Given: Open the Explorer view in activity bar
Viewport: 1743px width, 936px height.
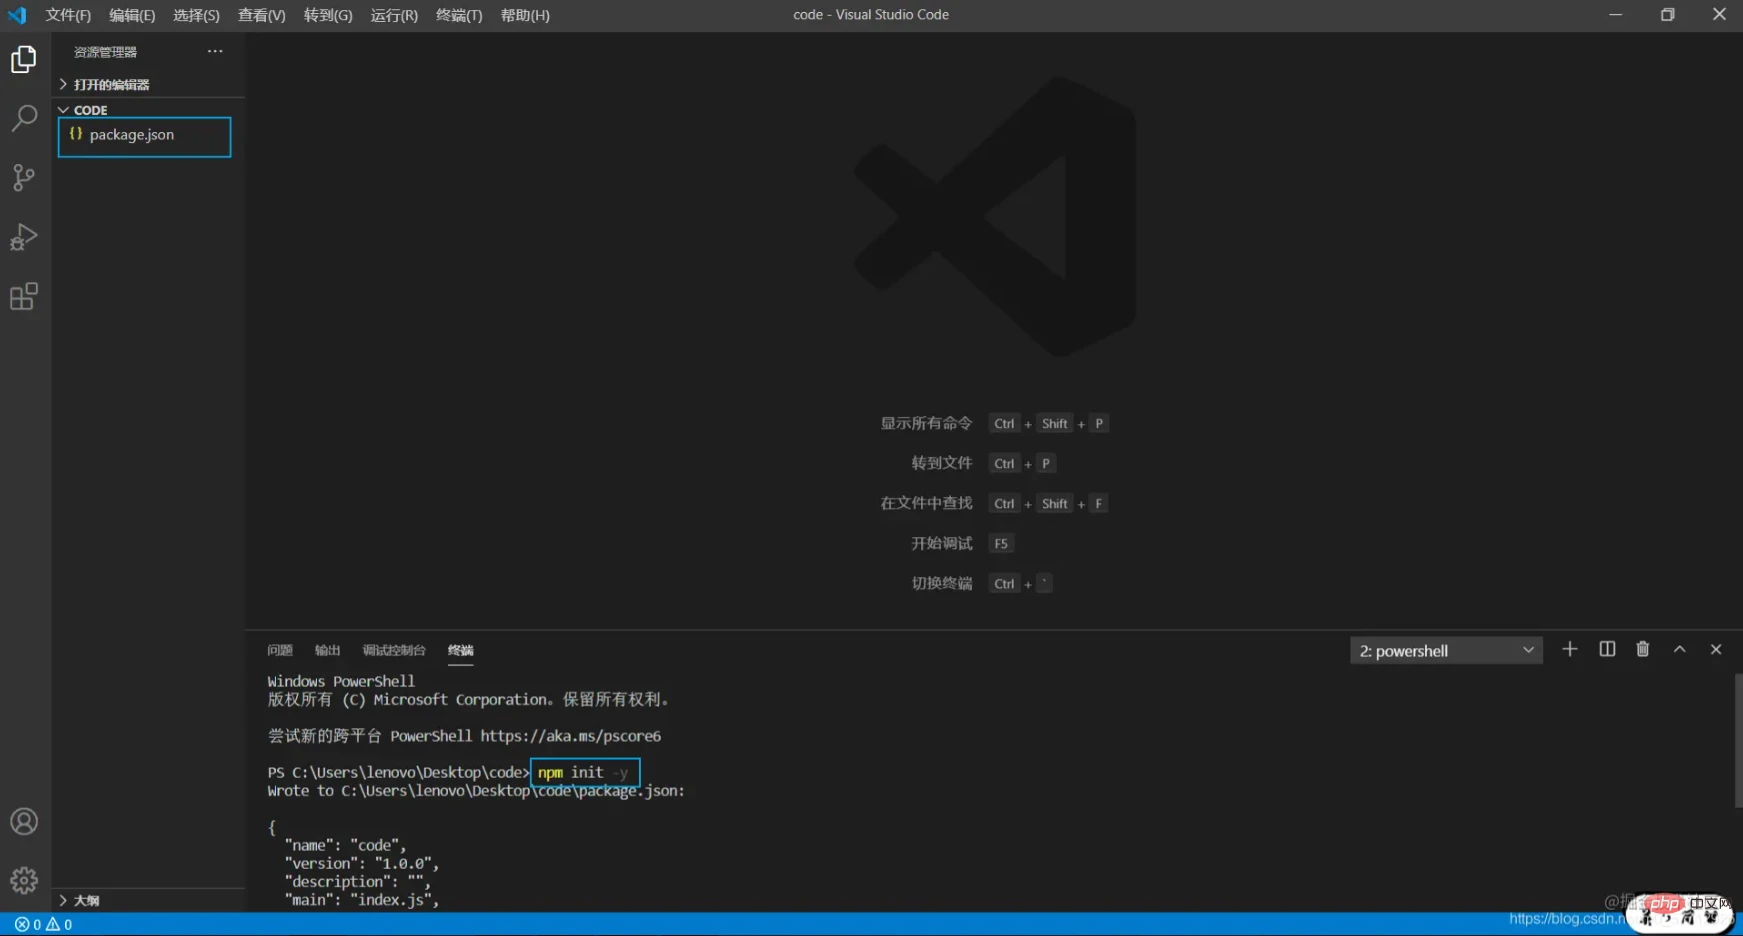Looking at the screenshot, I should tap(24, 60).
